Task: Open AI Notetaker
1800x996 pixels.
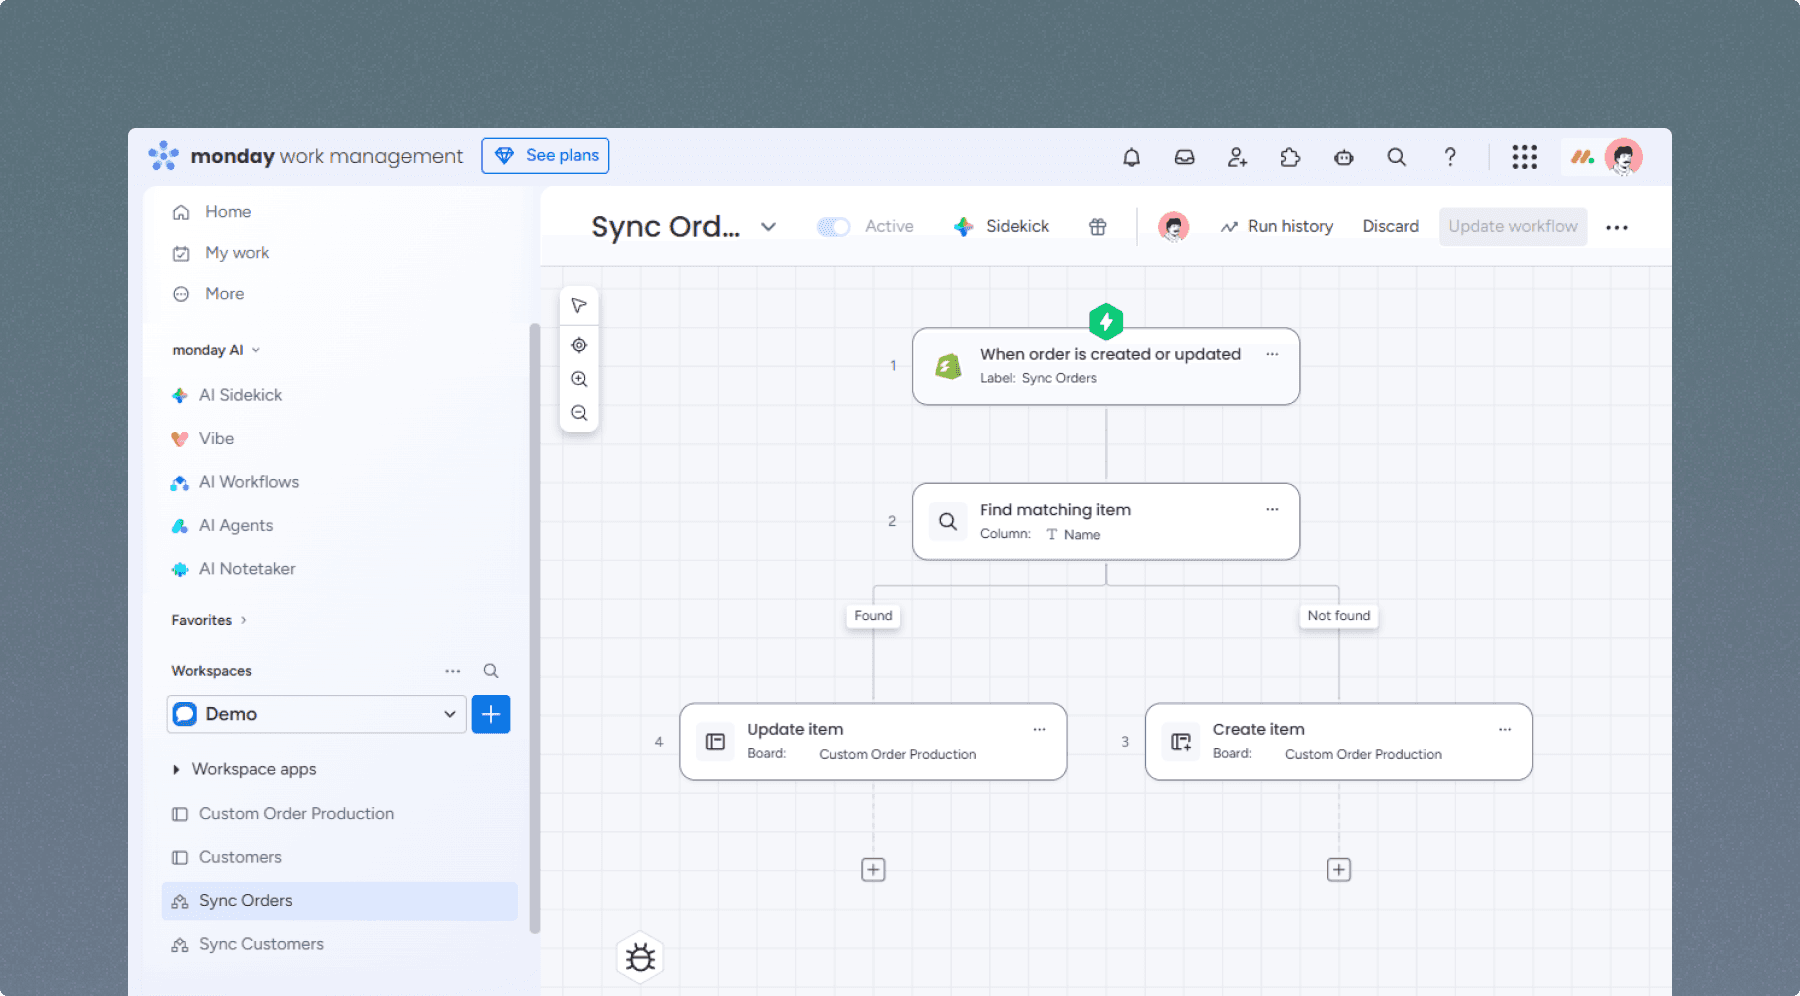Action: tap(247, 569)
